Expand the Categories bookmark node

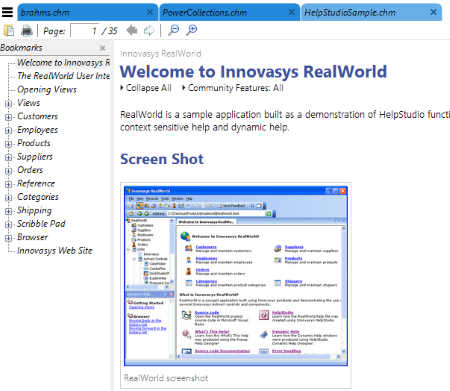pos(8,198)
